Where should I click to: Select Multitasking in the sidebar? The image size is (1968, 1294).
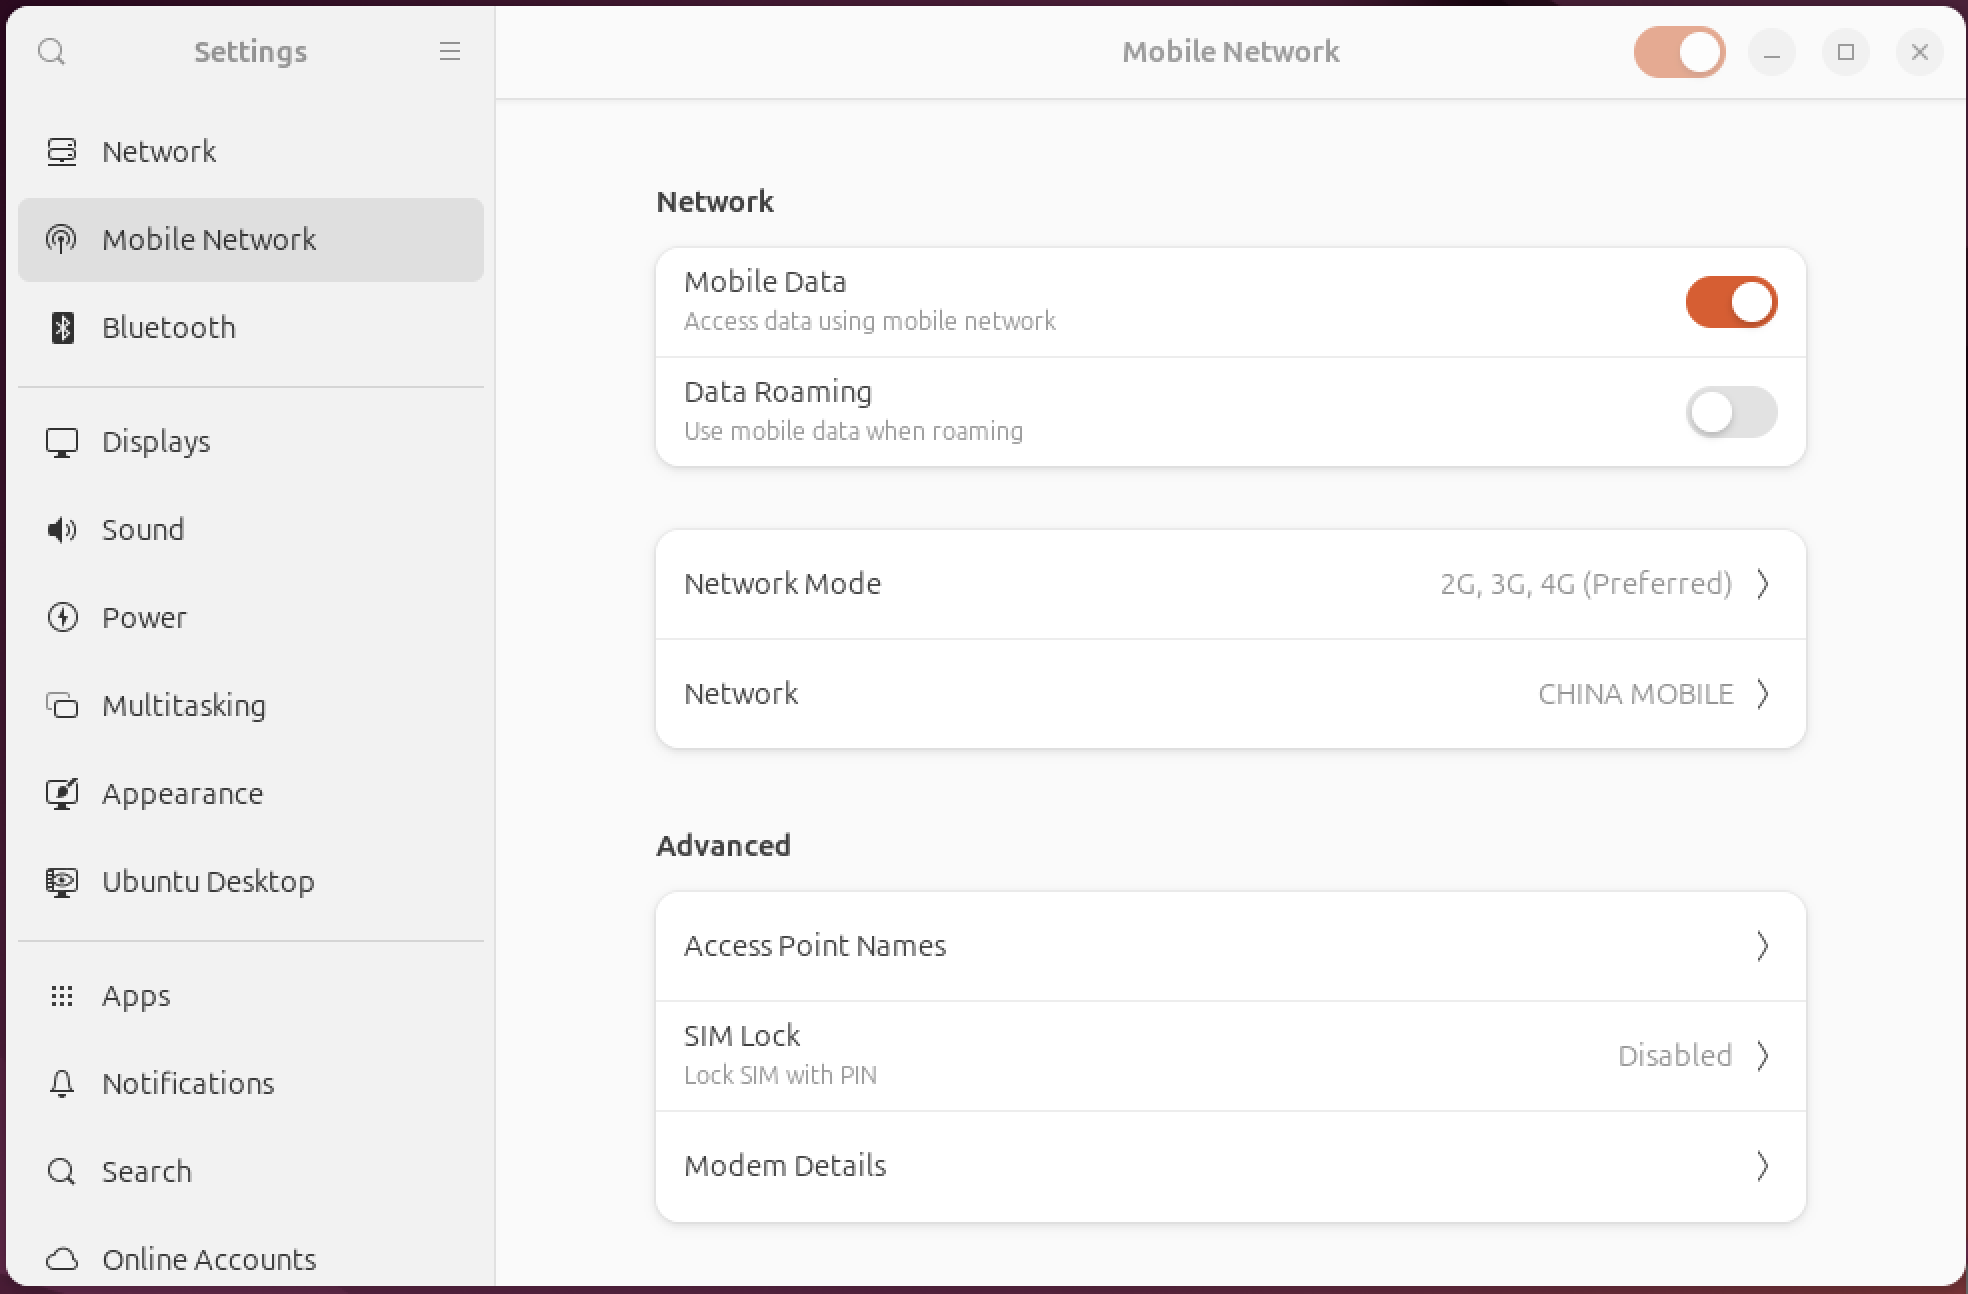point(184,705)
